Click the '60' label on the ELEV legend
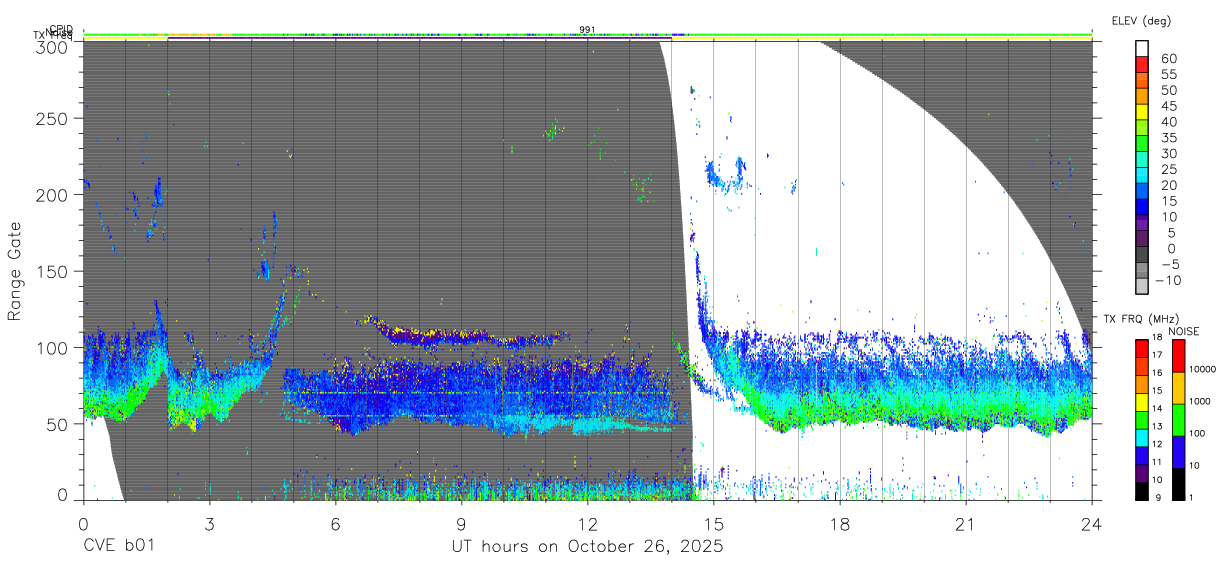 pos(1167,57)
